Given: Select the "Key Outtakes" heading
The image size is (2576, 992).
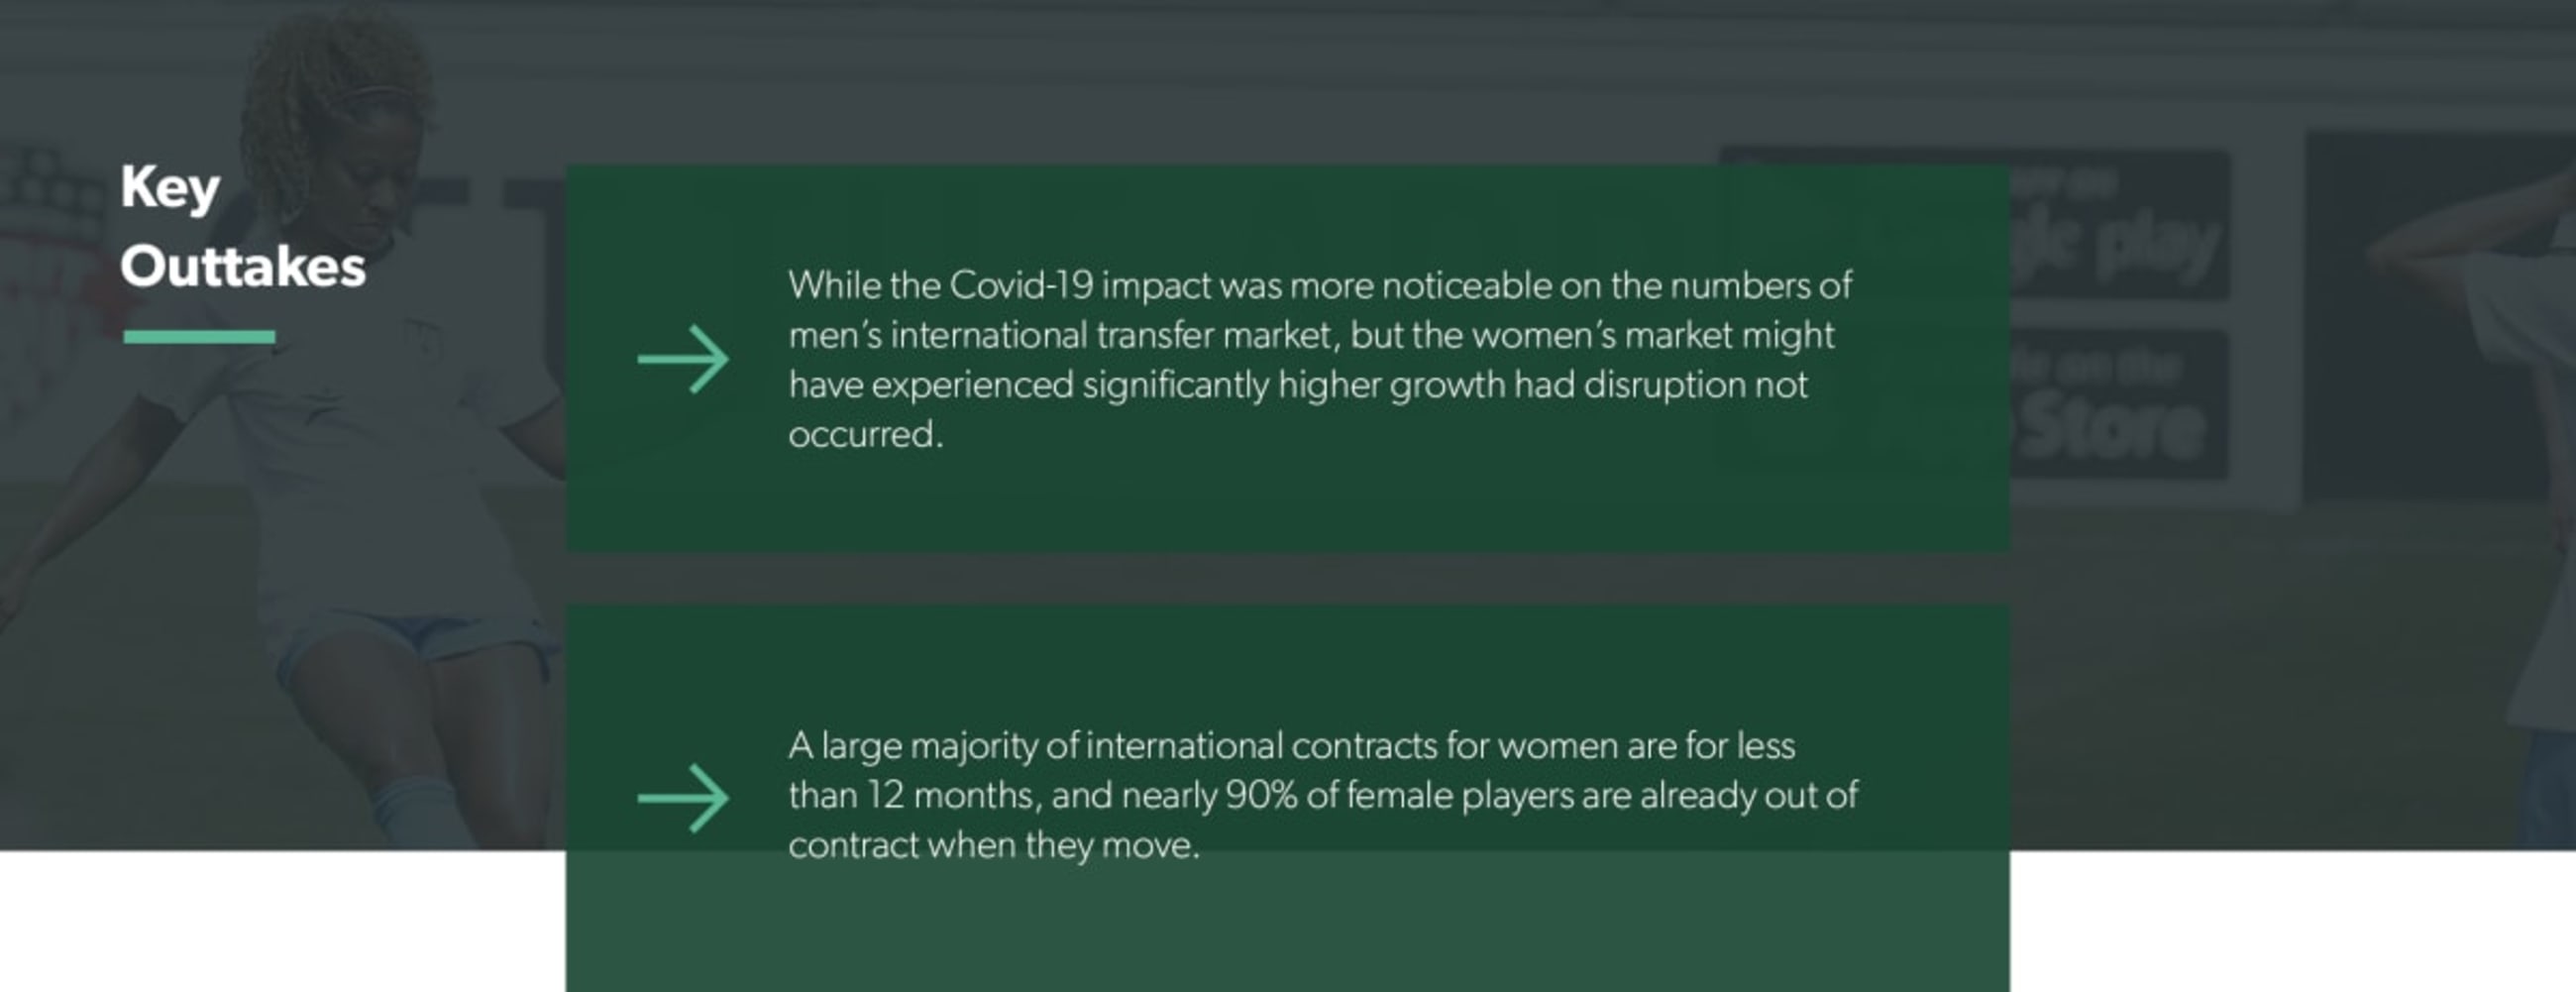Looking at the screenshot, I should [243, 227].
